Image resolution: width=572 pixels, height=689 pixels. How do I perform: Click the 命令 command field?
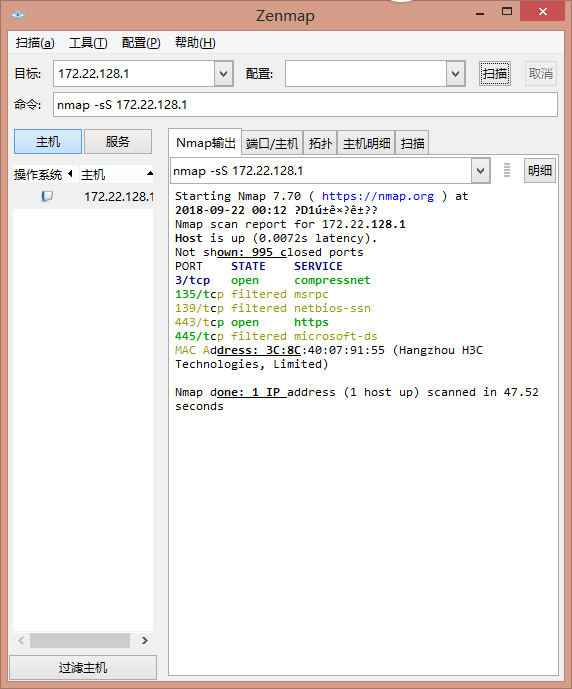[305, 105]
